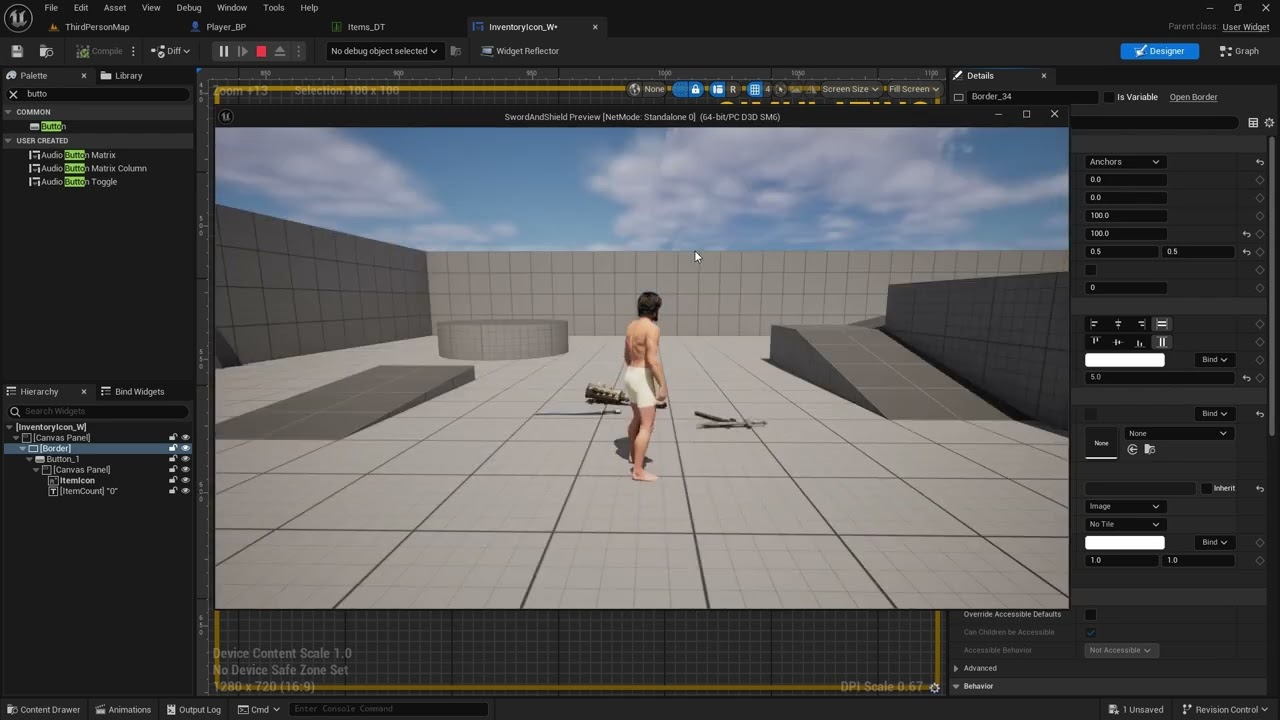
Task: Switch to Library tab
Action: coord(122,76)
